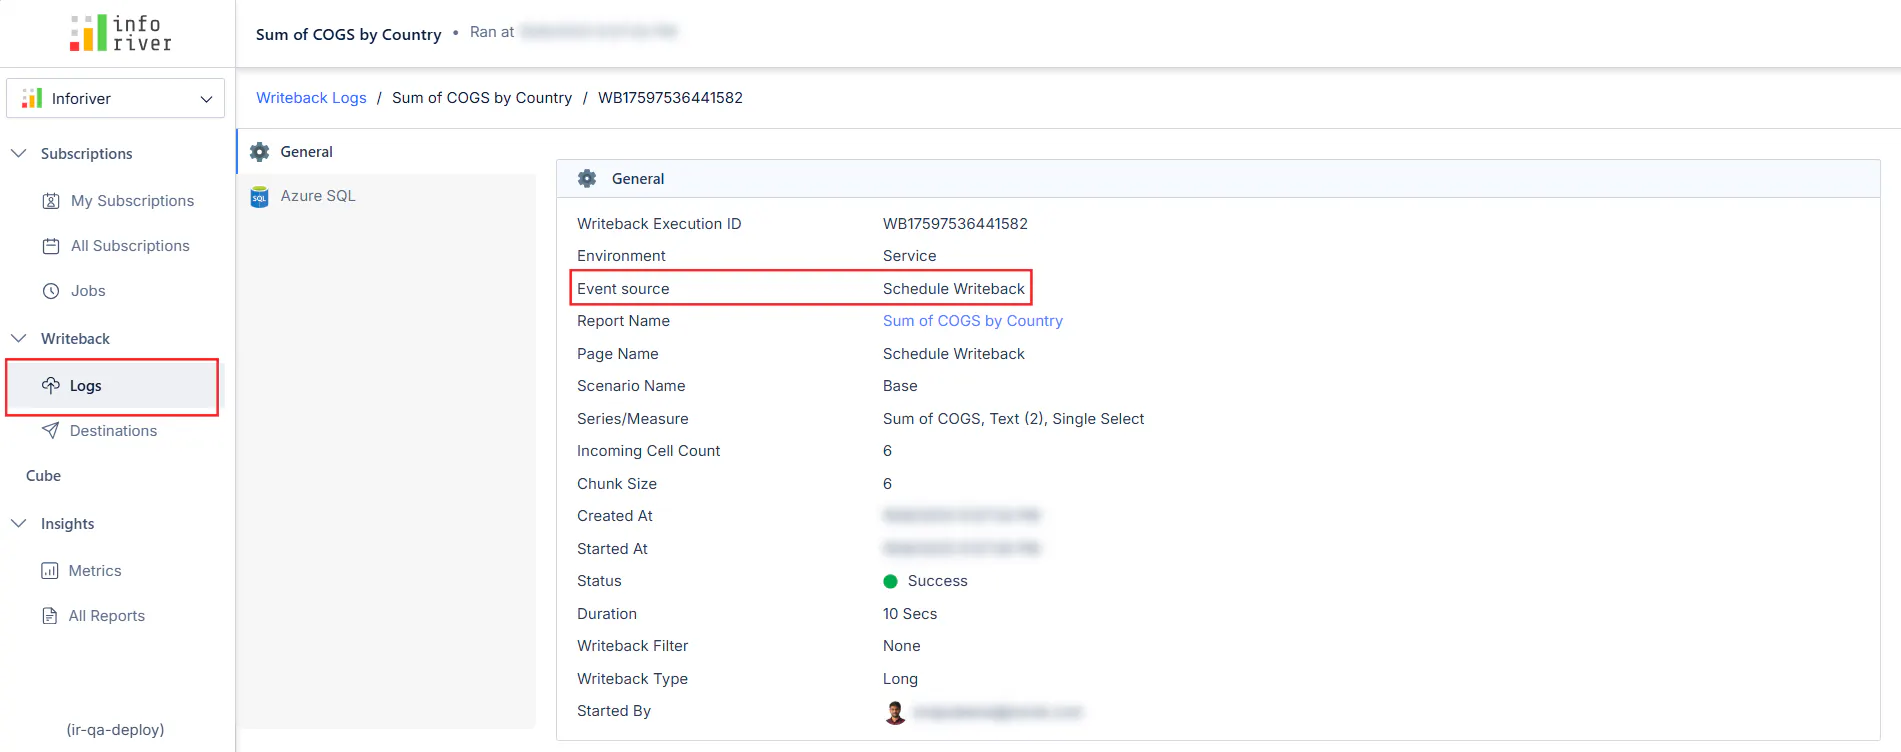Collapse the Insights section chevron

tap(19, 523)
